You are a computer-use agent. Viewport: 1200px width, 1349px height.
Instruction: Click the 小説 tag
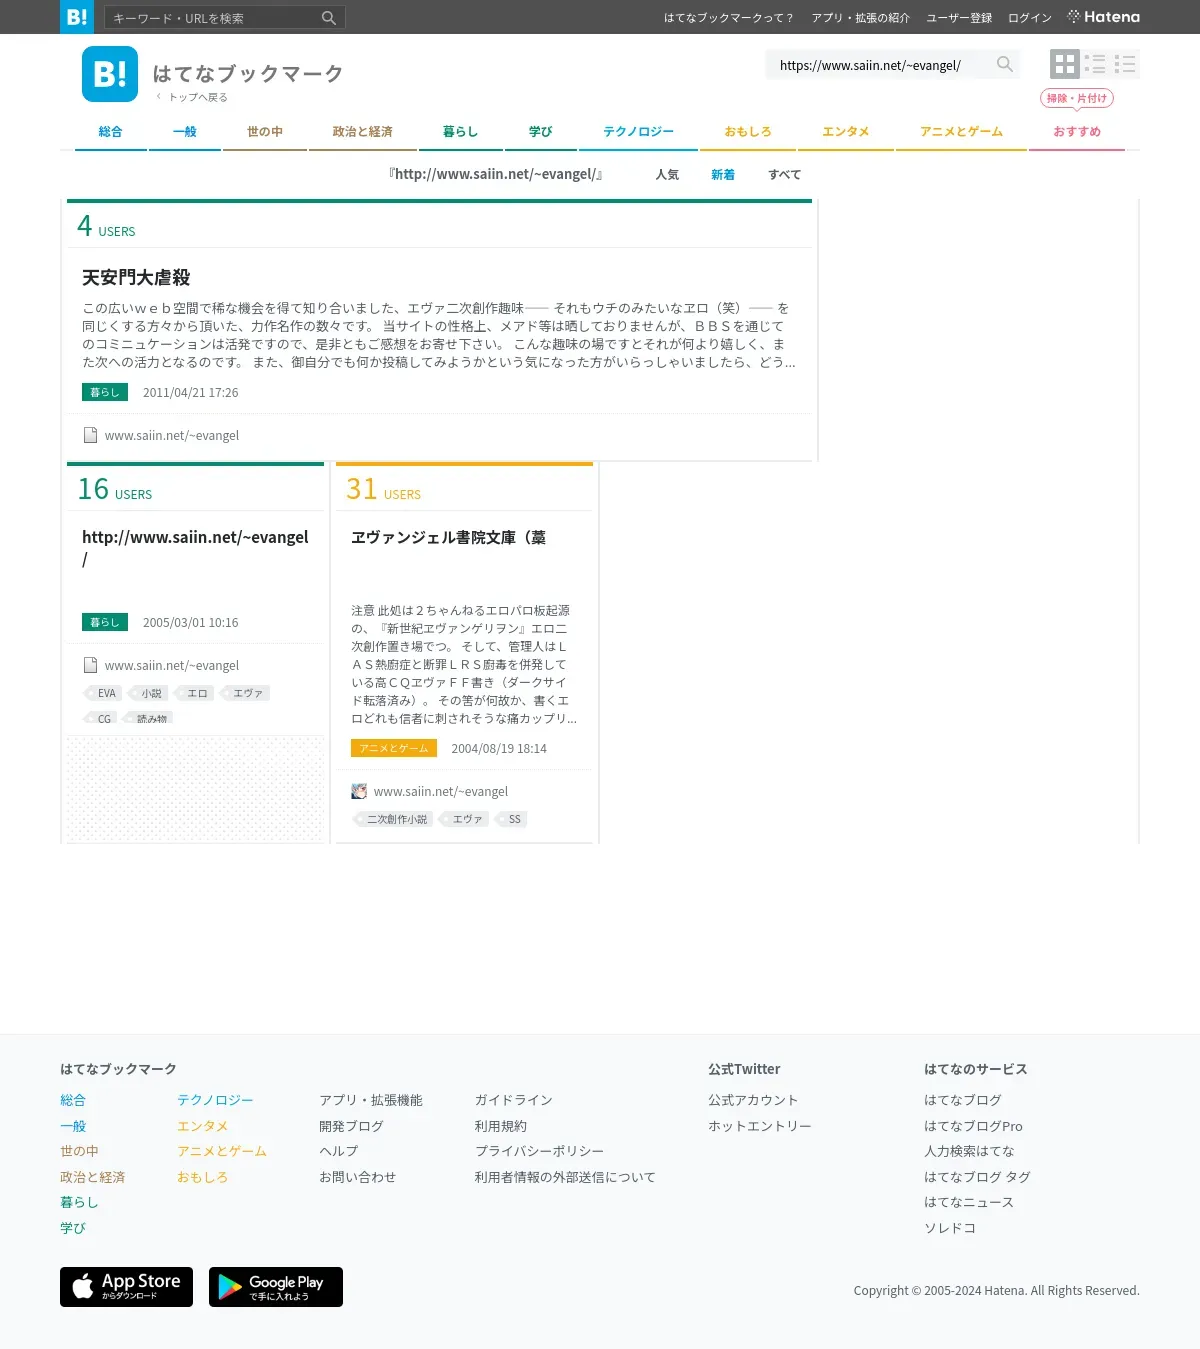150,693
